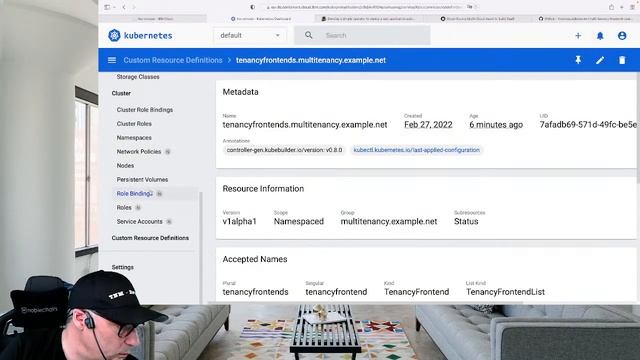Switch to the GitHub browser tab
Image resolution: width=640 pixels, height=360 pixels.
585,19
